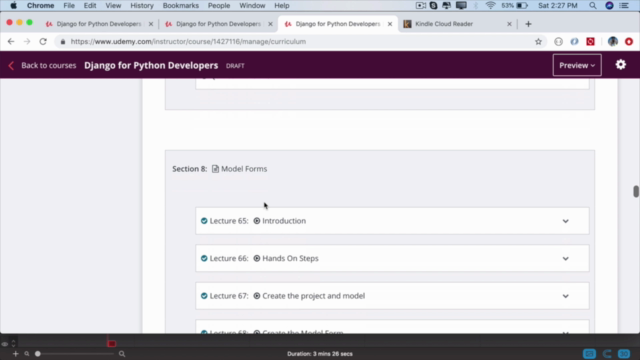Open the Edit menu

click(x=90, y=6)
